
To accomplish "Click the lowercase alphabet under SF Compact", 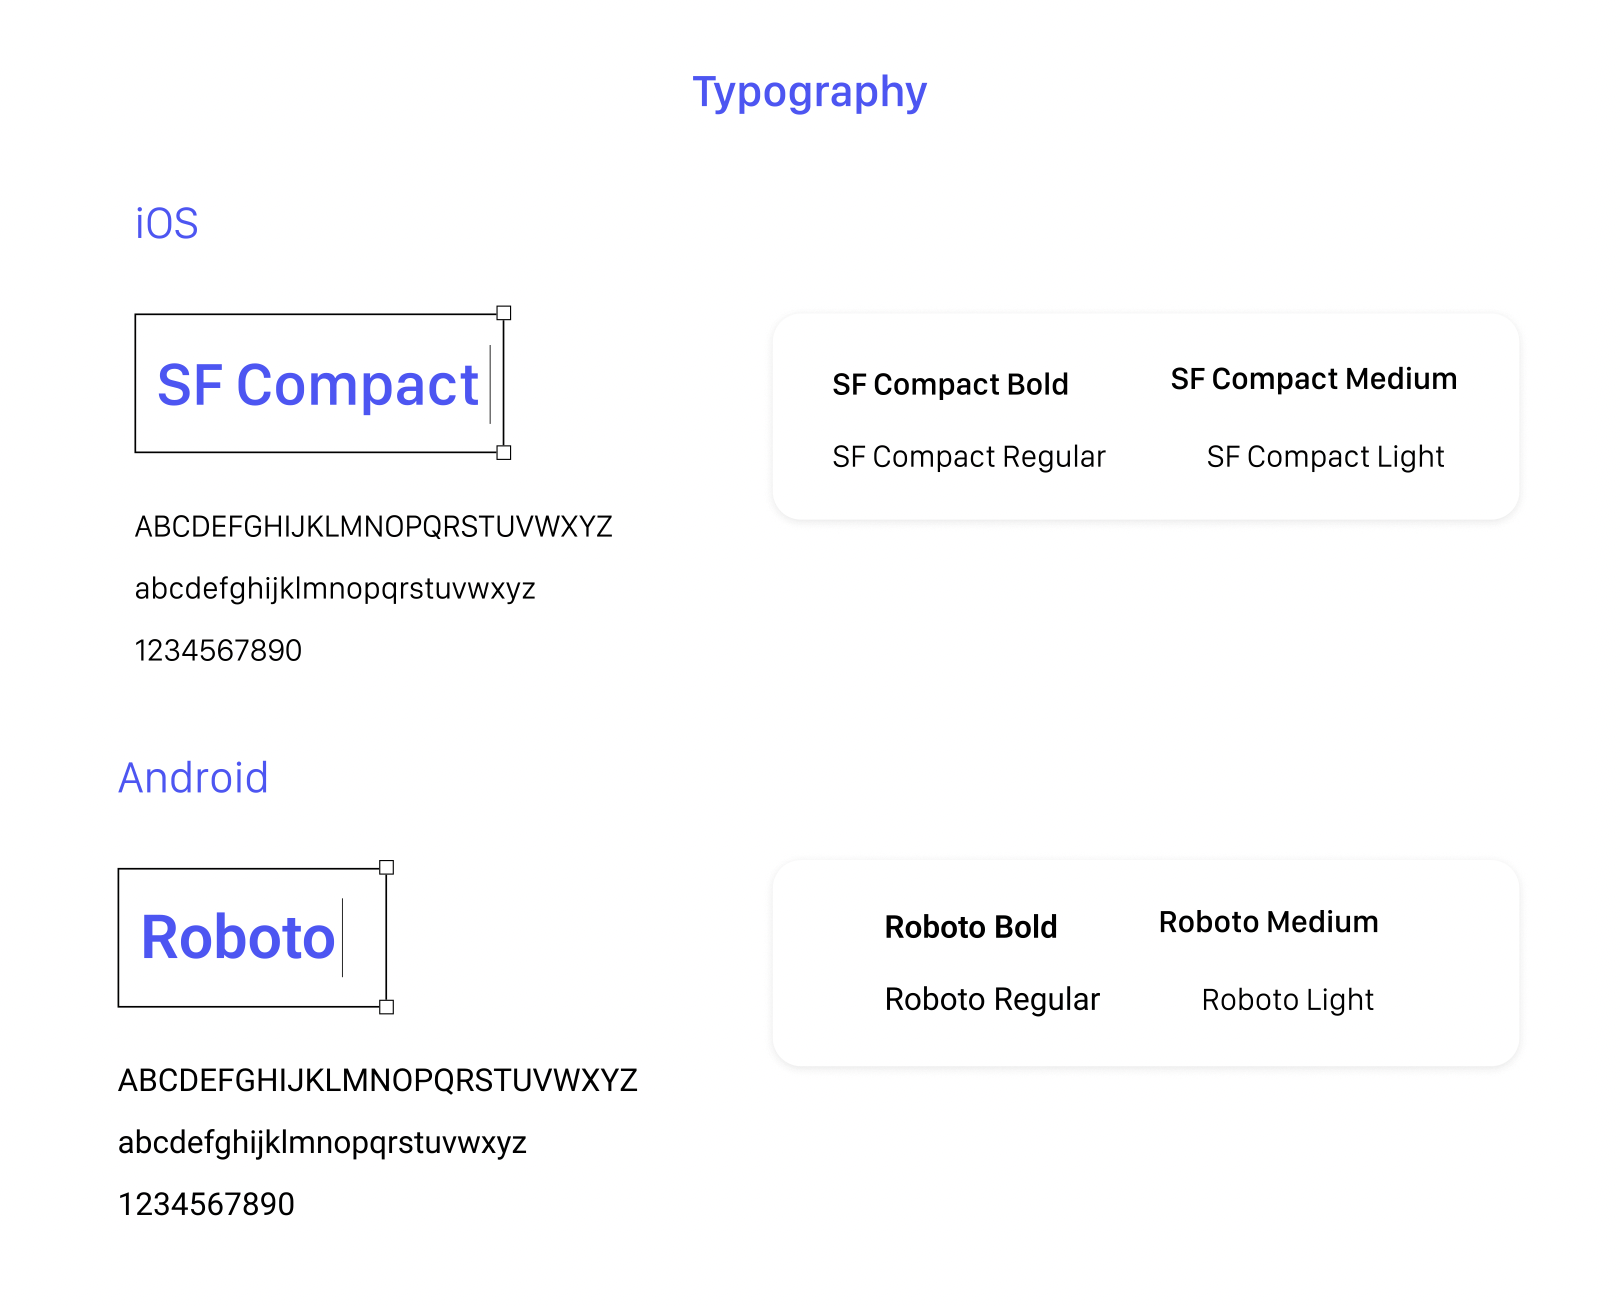I will [x=335, y=589].
